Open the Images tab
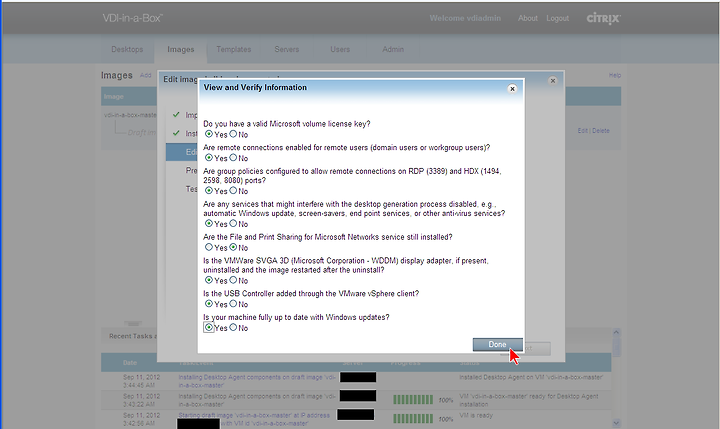This screenshot has width=720, height=429. click(x=180, y=50)
